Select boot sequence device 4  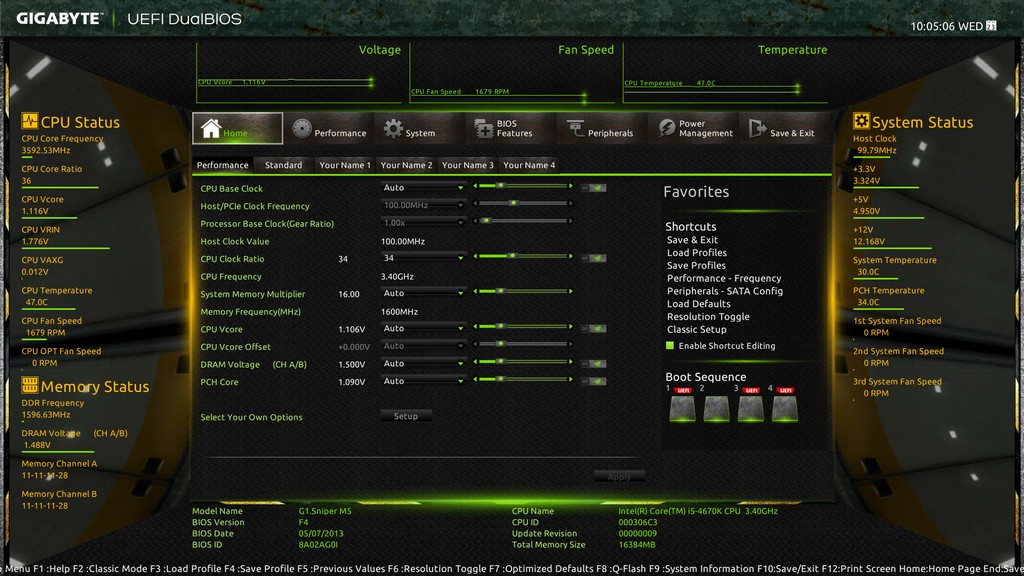[x=784, y=408]
